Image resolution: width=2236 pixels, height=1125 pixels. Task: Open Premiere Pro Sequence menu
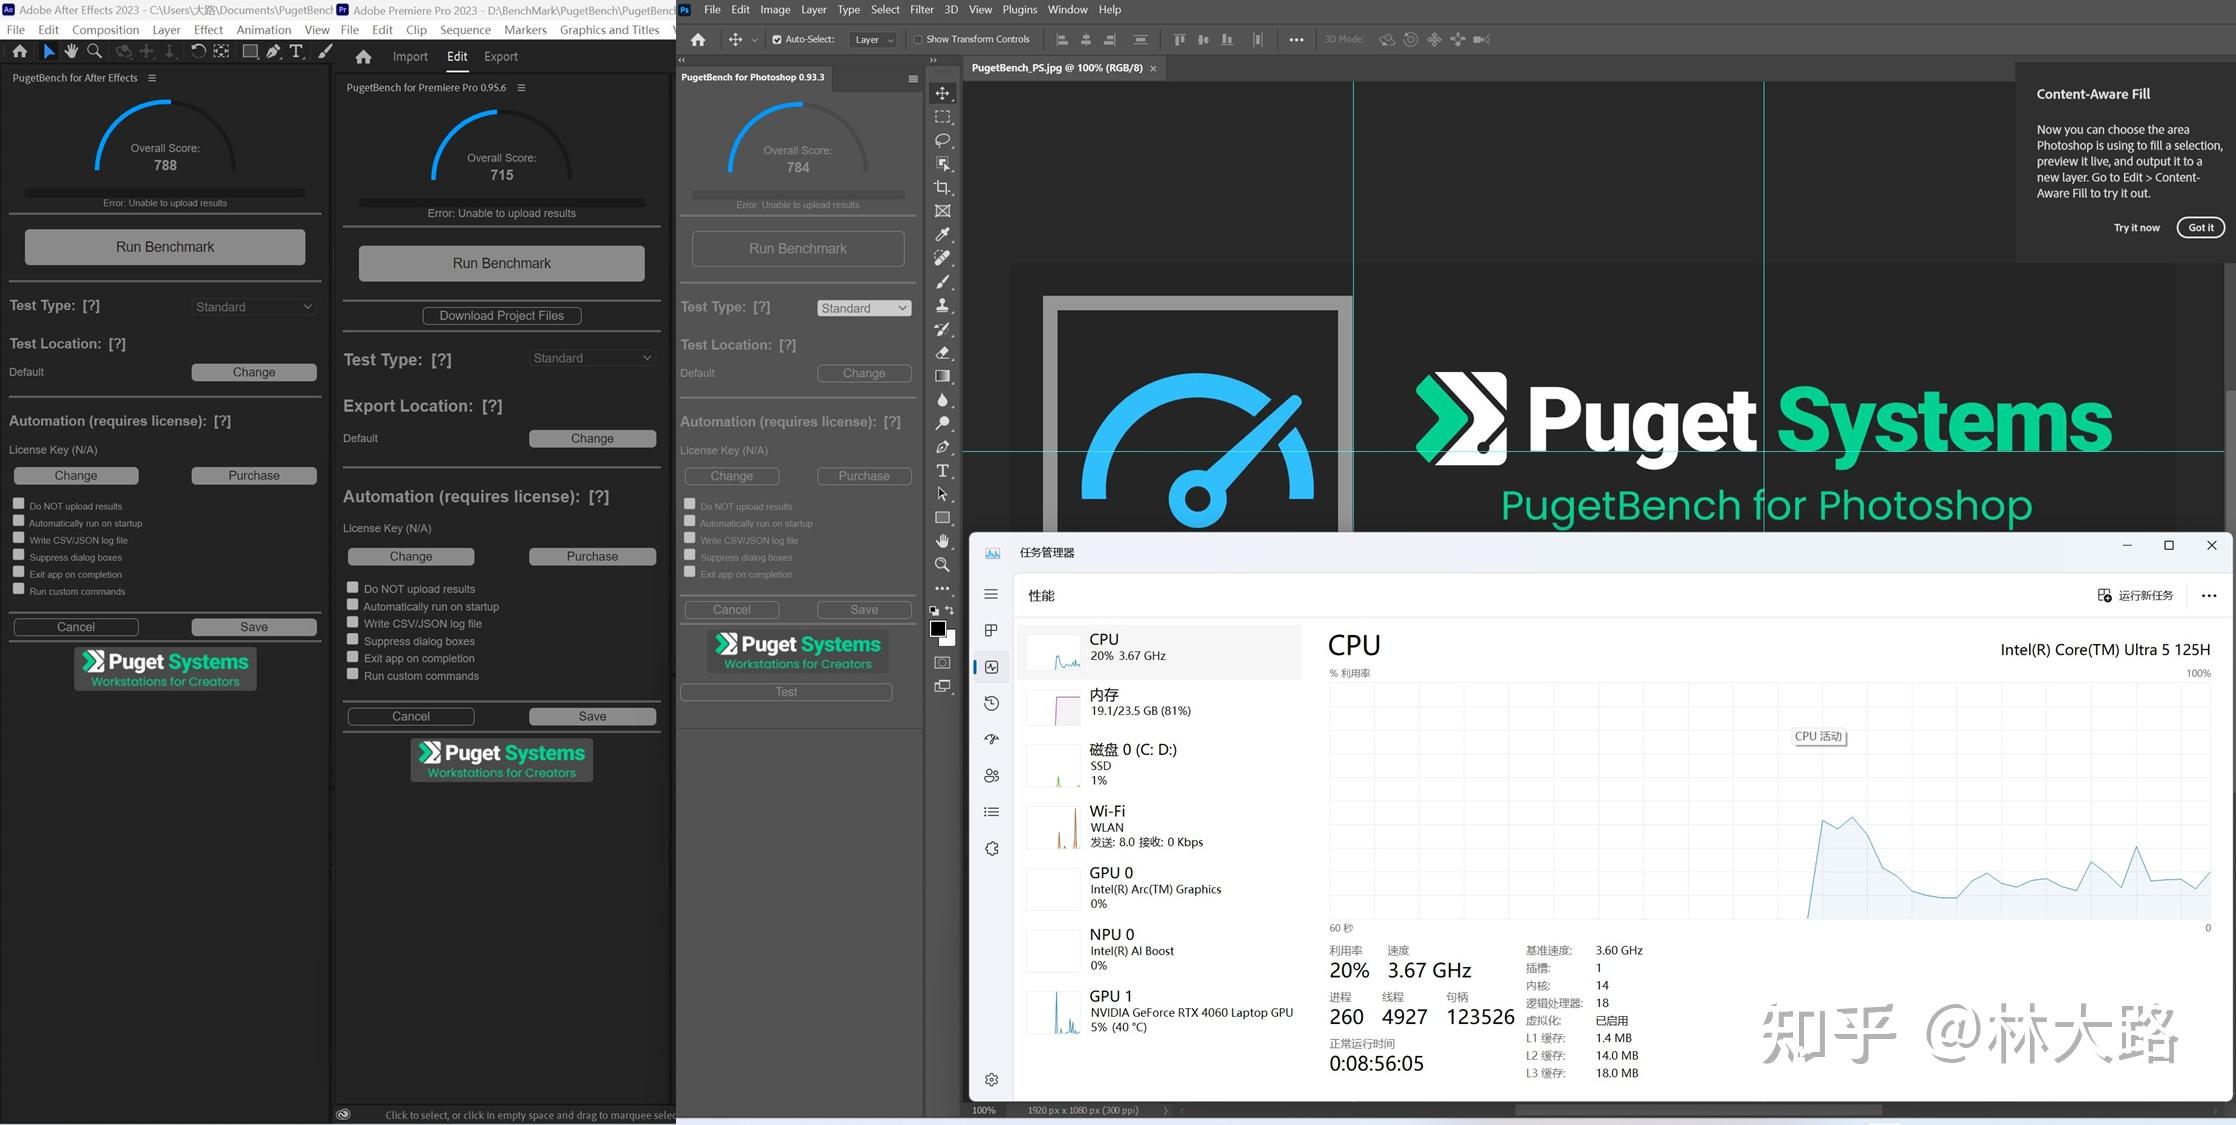point(465,30)
